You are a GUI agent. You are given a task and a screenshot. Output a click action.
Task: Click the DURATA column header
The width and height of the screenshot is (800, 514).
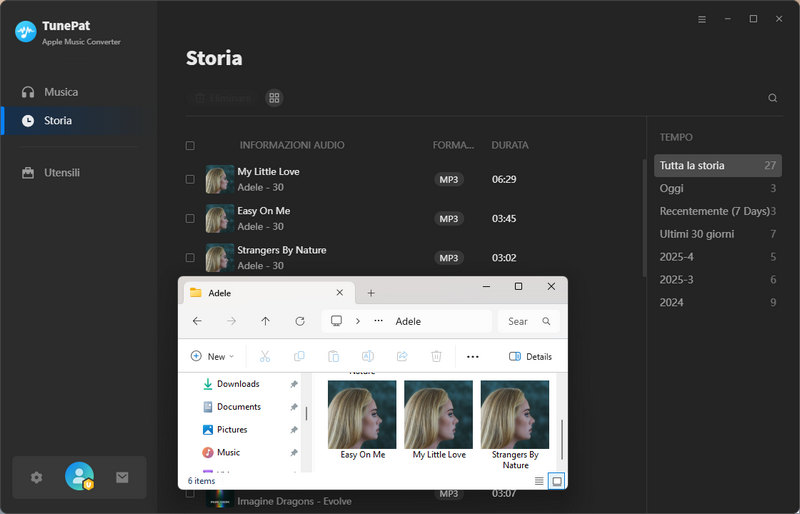coord(510,145)
